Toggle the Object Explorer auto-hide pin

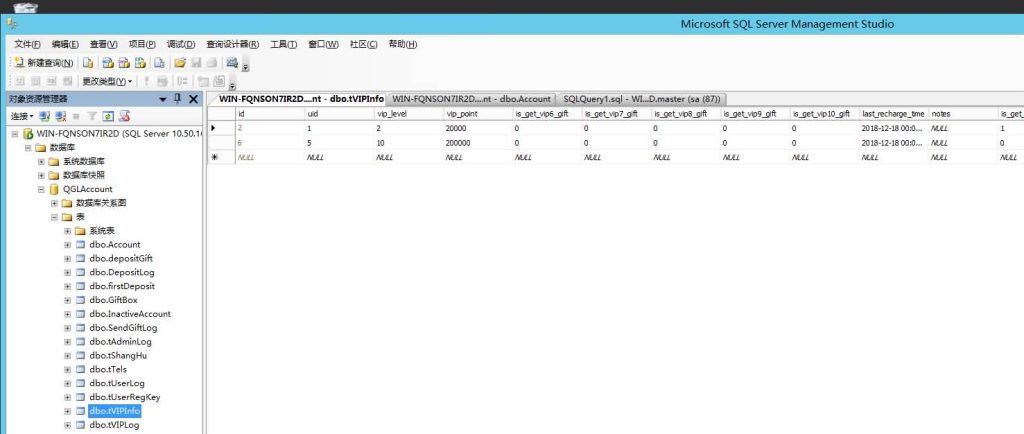click(177, 99)
